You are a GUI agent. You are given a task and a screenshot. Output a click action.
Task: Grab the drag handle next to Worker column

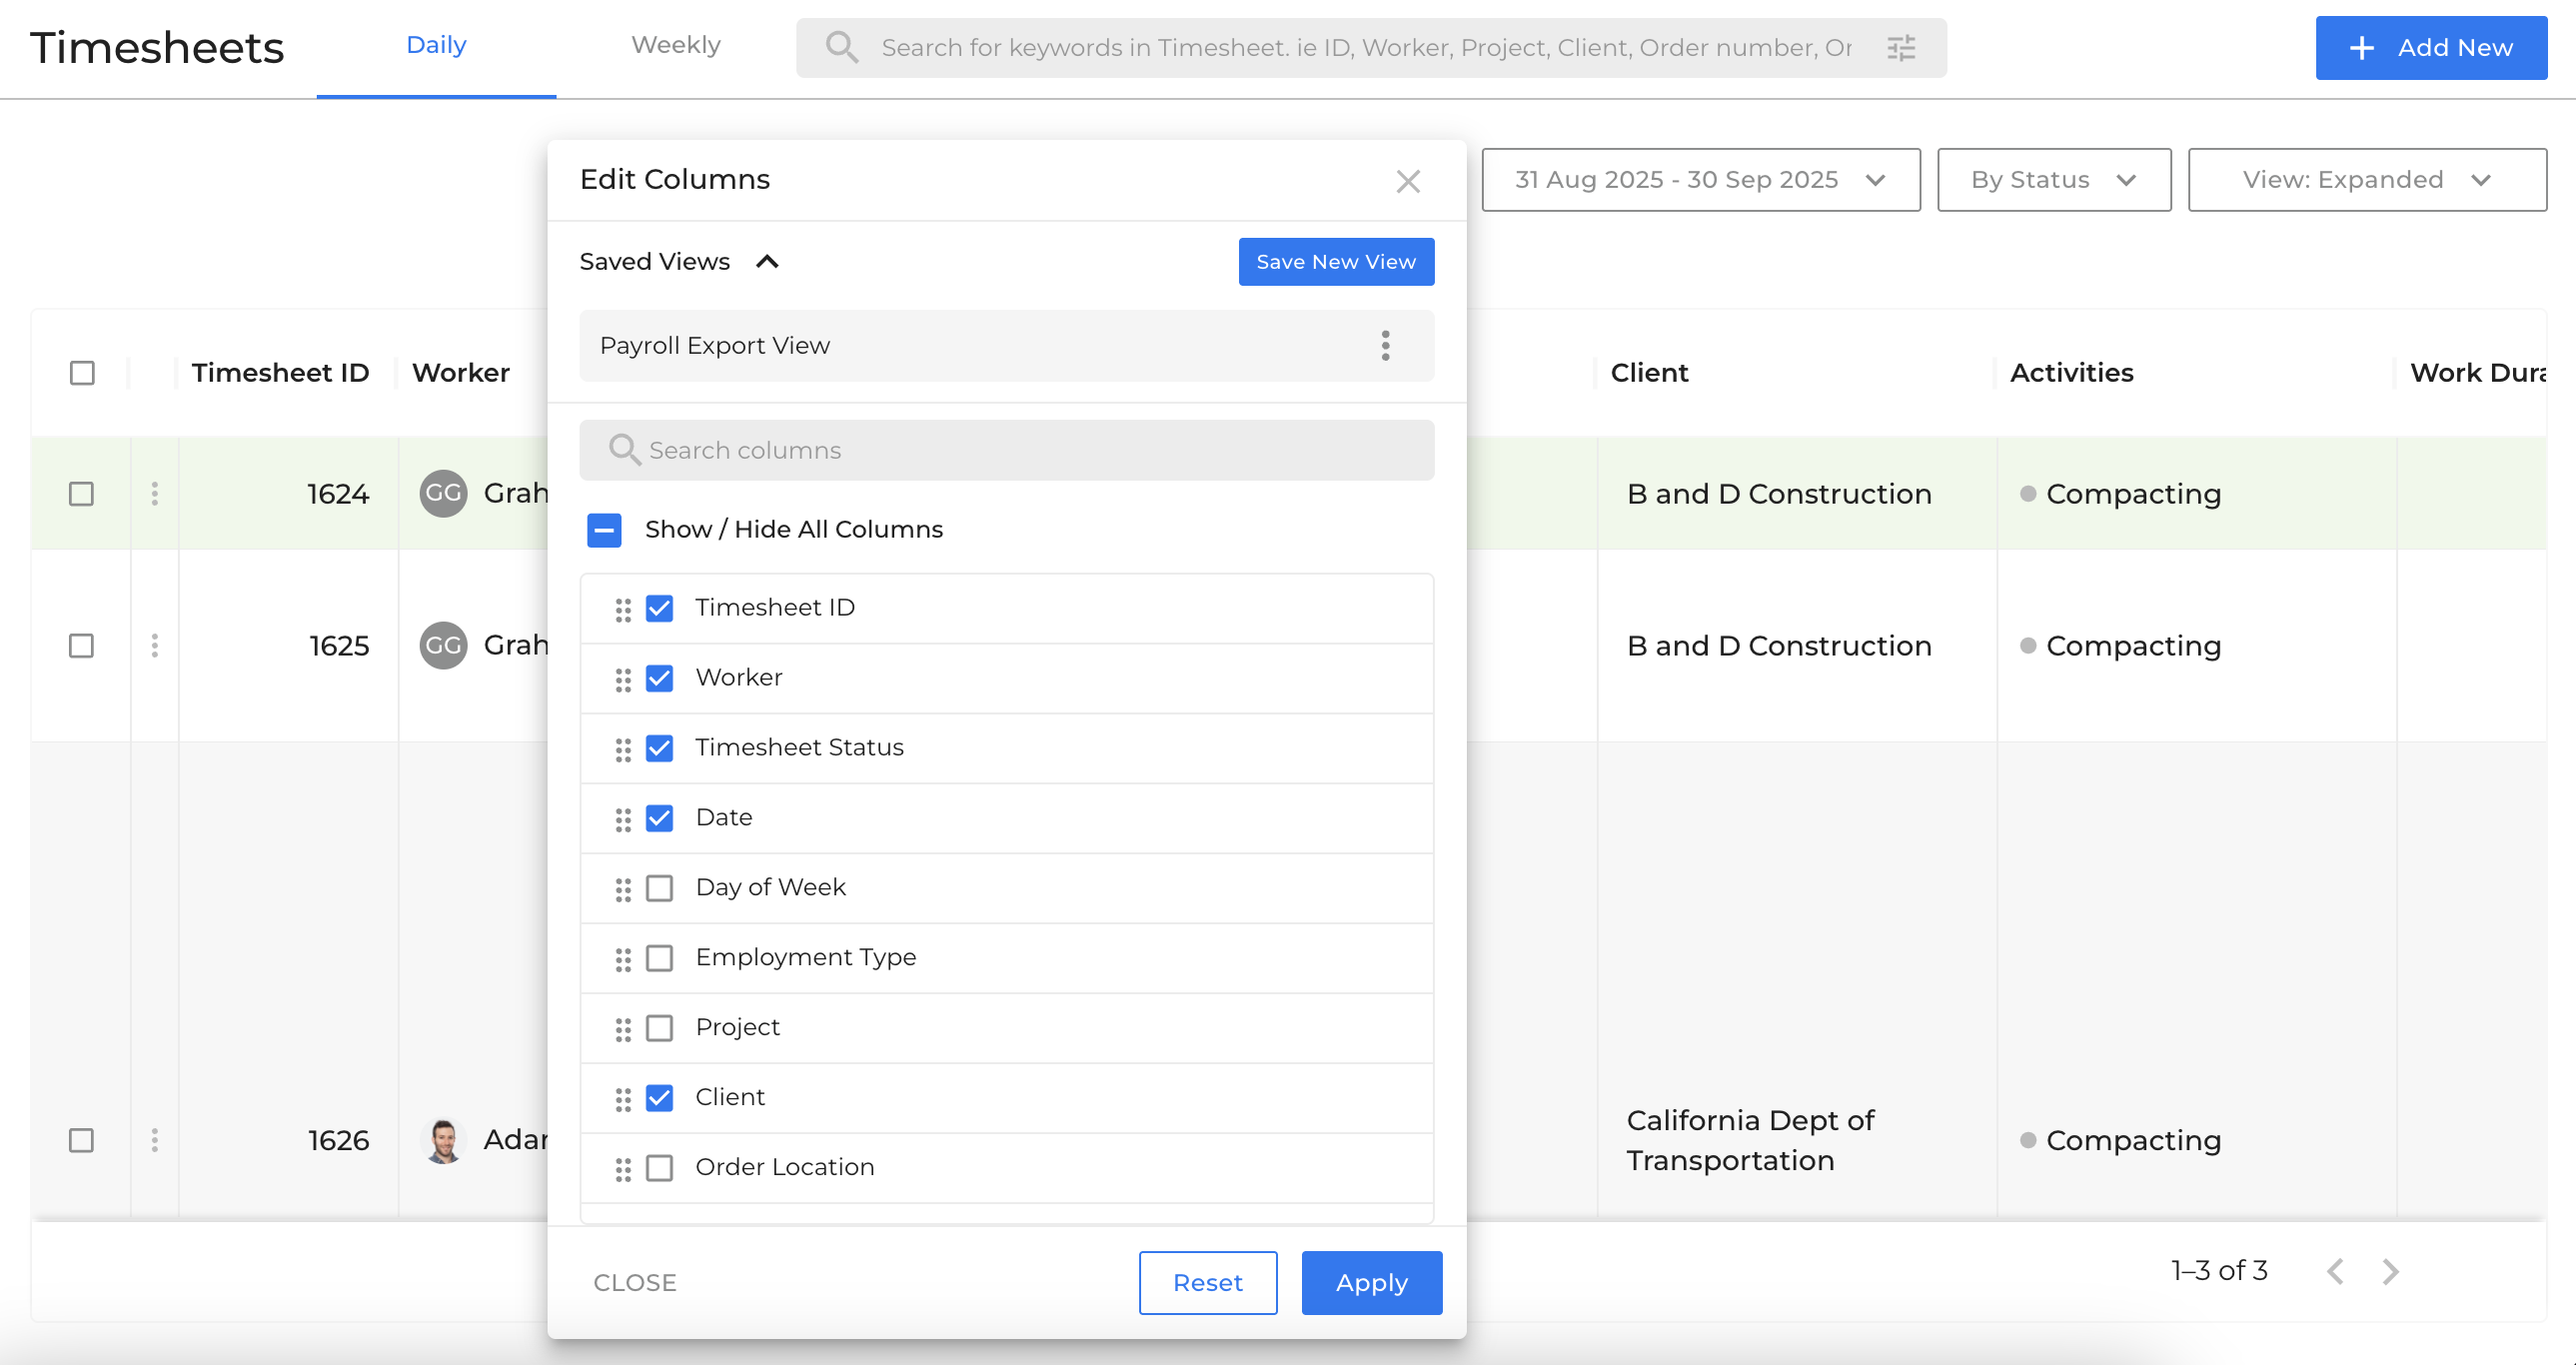[623, 678]
